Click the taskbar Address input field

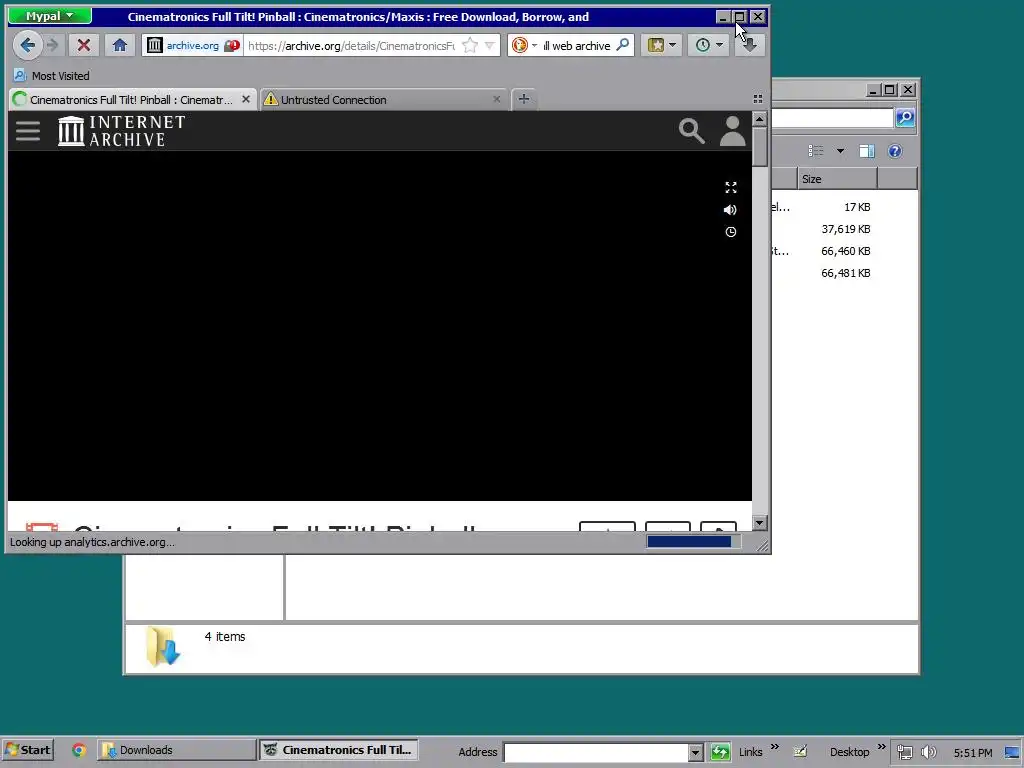(x=596, y=752)
